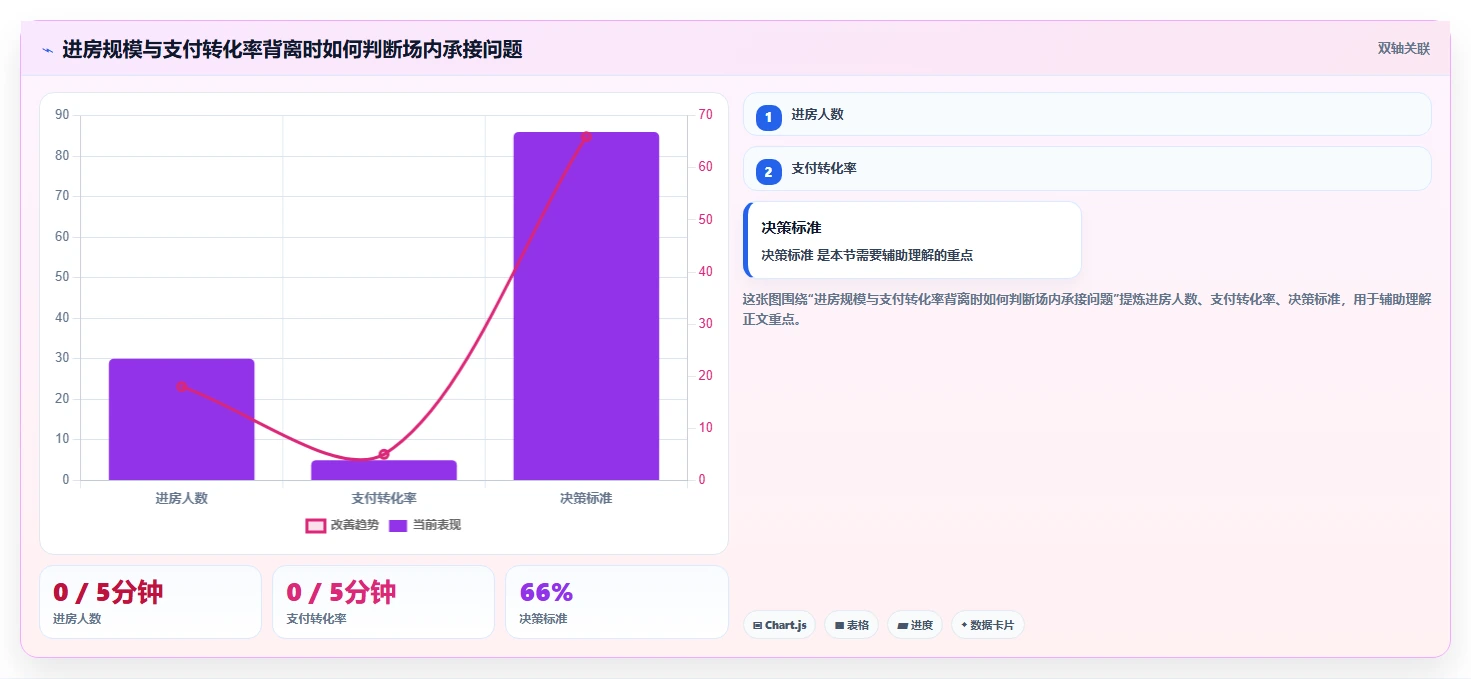Screen dimensions: 1471x679
Task: Click the trend line point atop 决策标准
Action: point(586,136)
